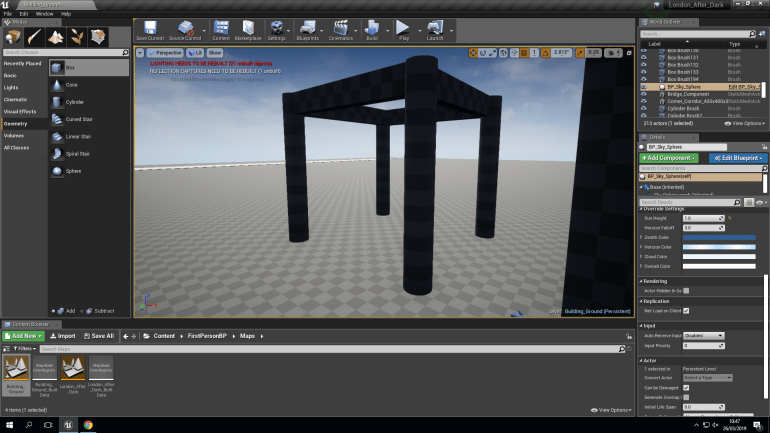Image resolution: width=770 pixels, height=433 pixels.
Task: Add a Curved Stair brush
Action: point(89,119)
